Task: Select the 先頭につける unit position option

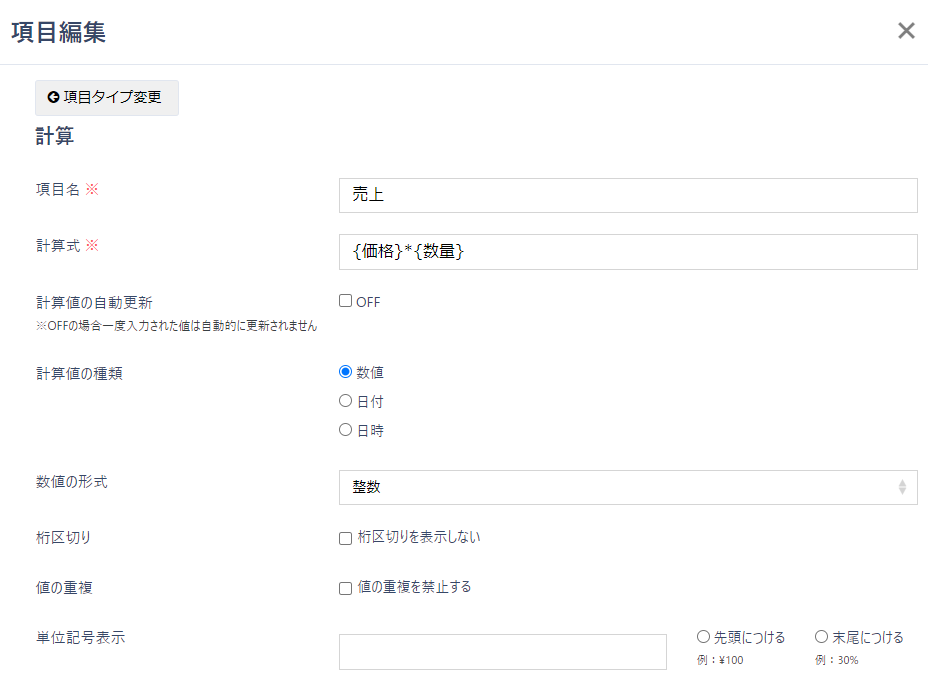Action: point(704,636)
